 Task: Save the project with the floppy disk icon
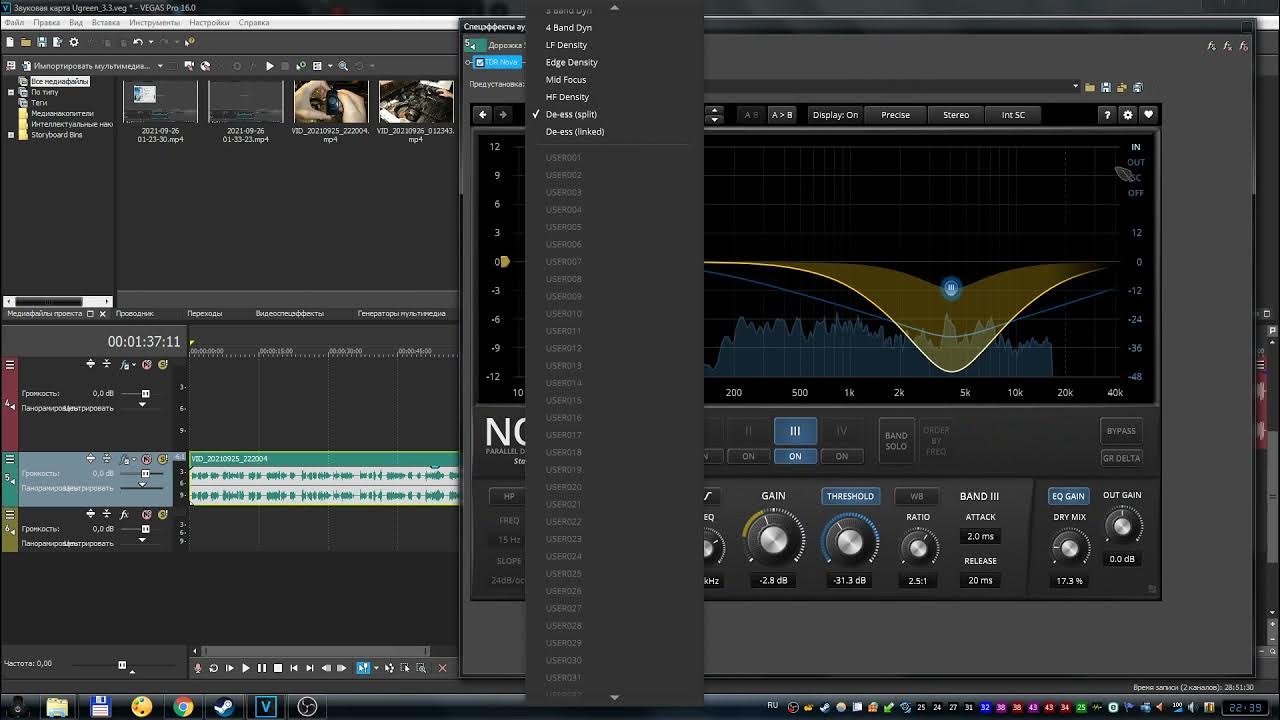[42, 42]
